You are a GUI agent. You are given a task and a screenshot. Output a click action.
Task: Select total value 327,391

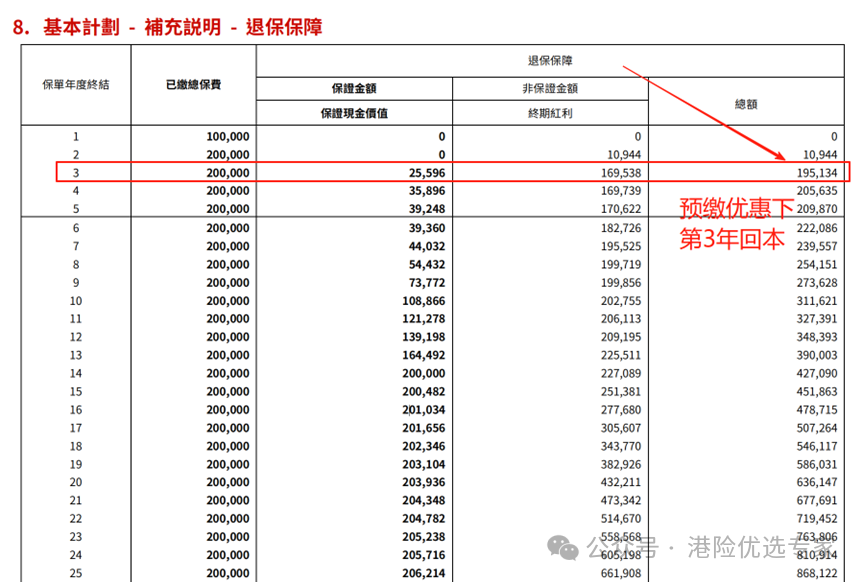tap(817, 319)
